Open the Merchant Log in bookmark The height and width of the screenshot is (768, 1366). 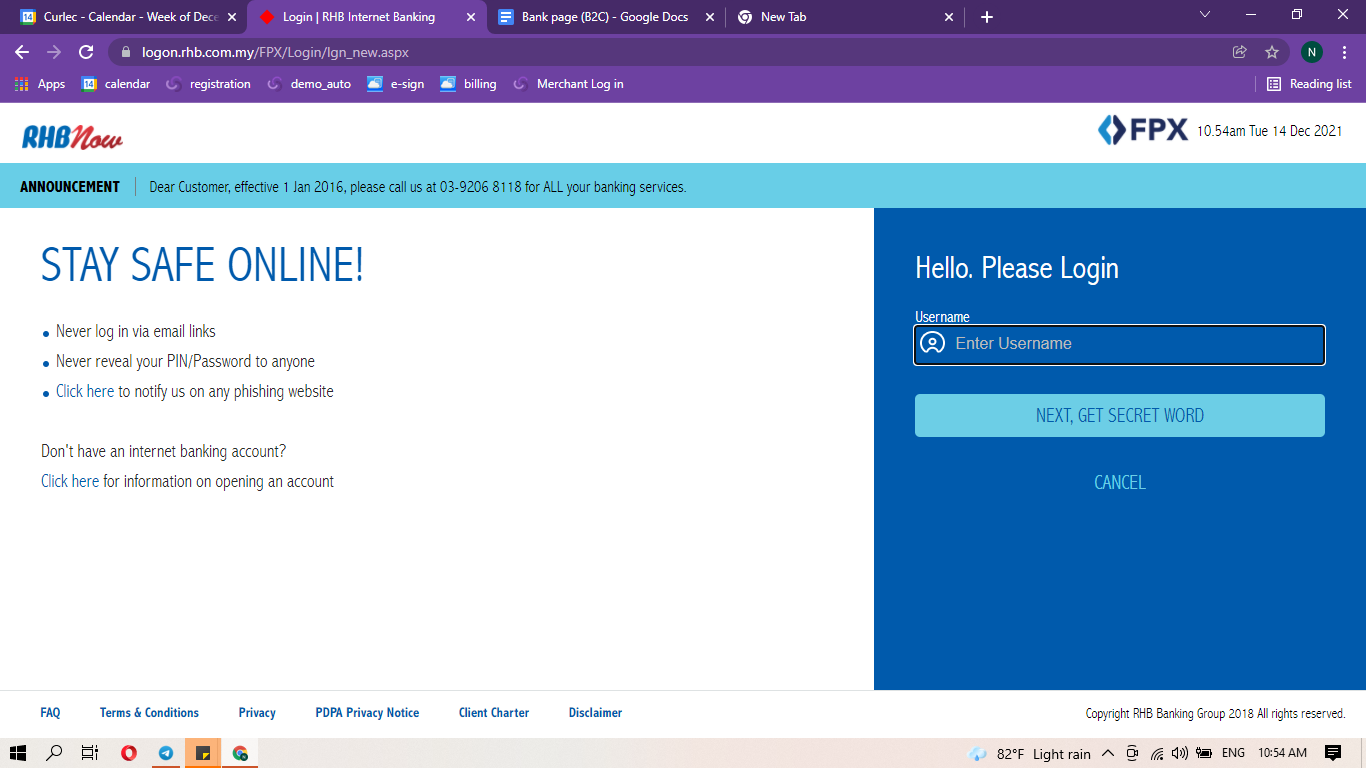[568, 84]
